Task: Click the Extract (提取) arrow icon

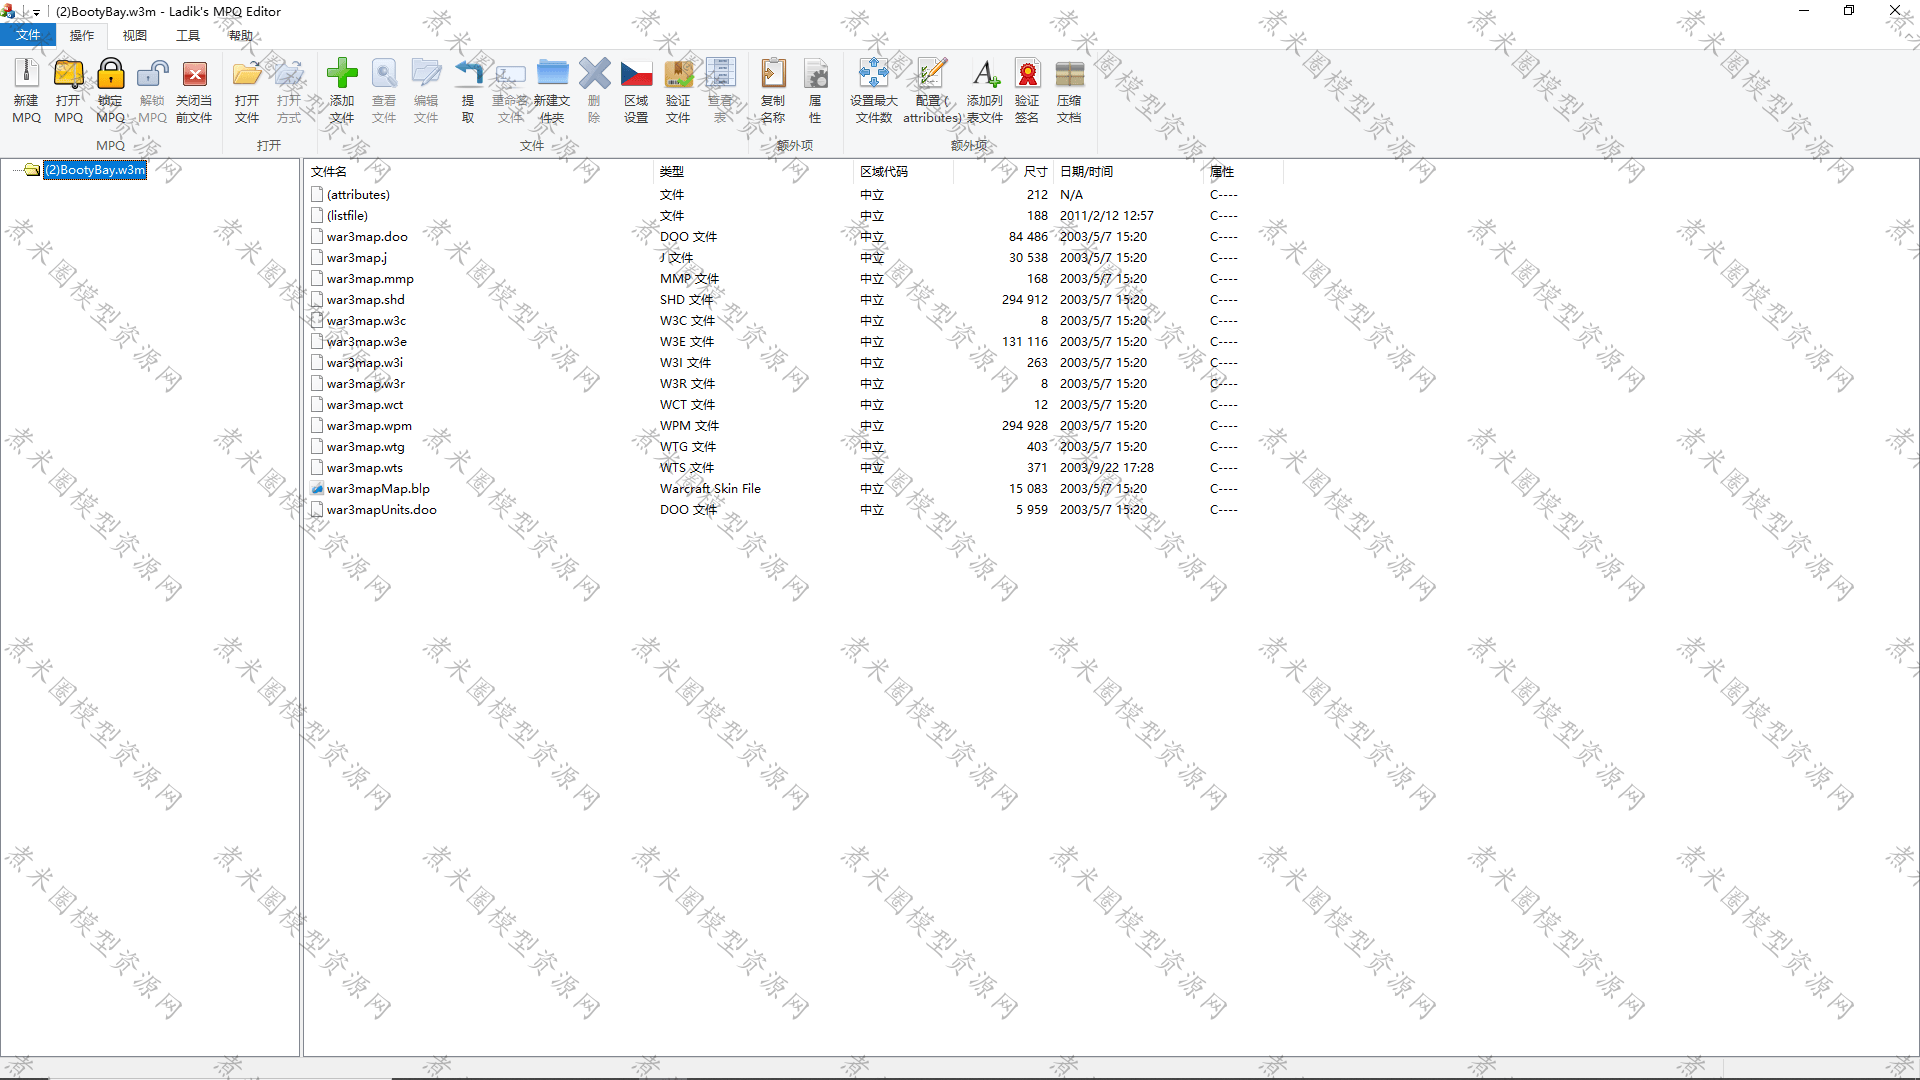Action: pos(468,74)
